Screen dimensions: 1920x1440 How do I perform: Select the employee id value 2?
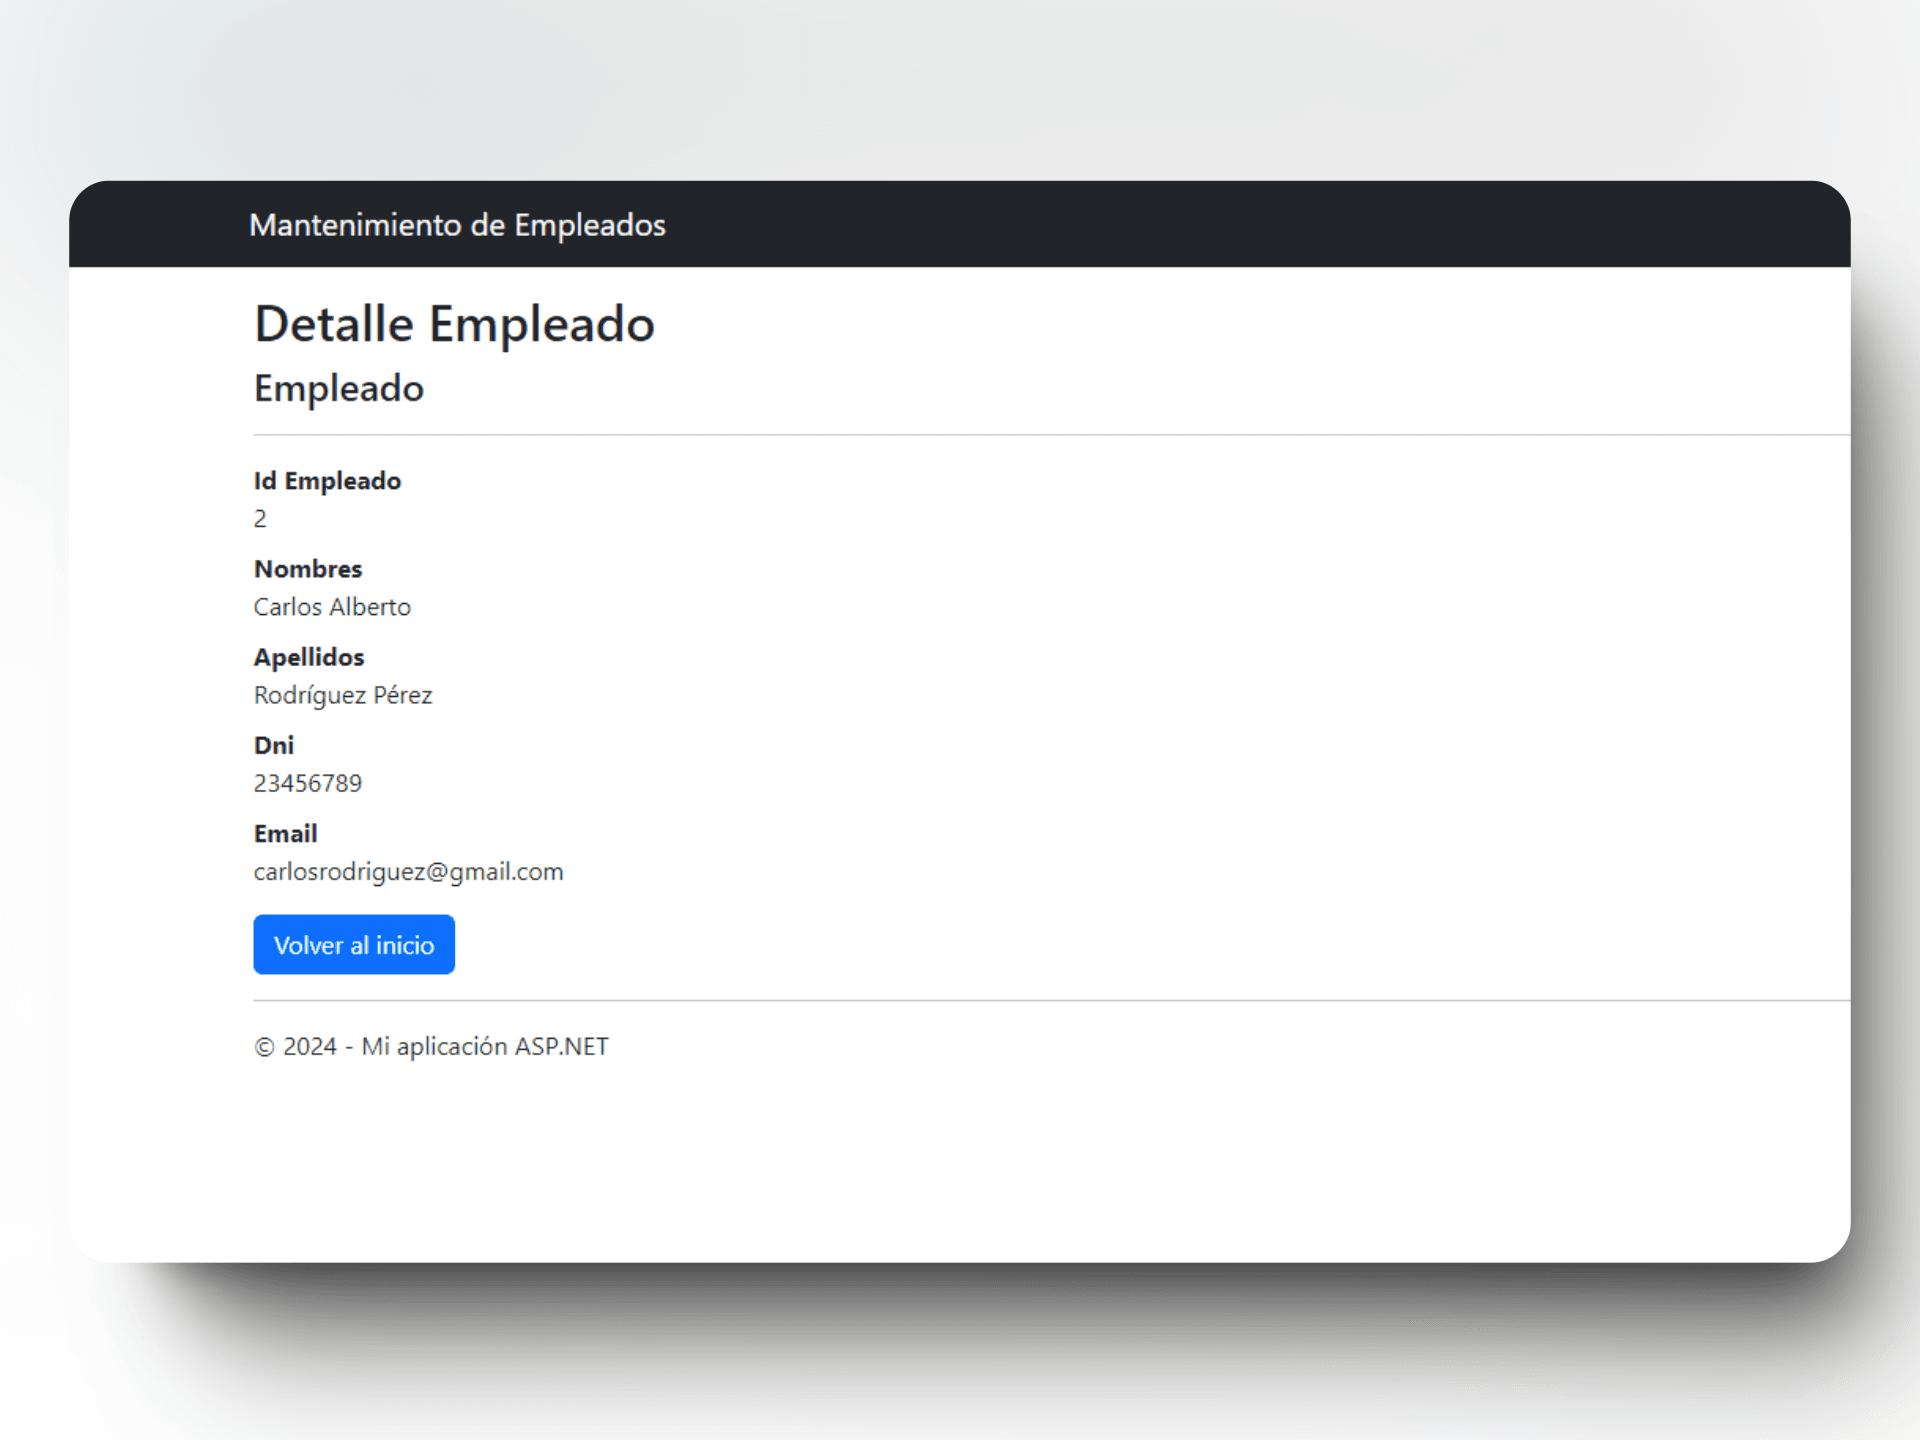pos(260,519)
